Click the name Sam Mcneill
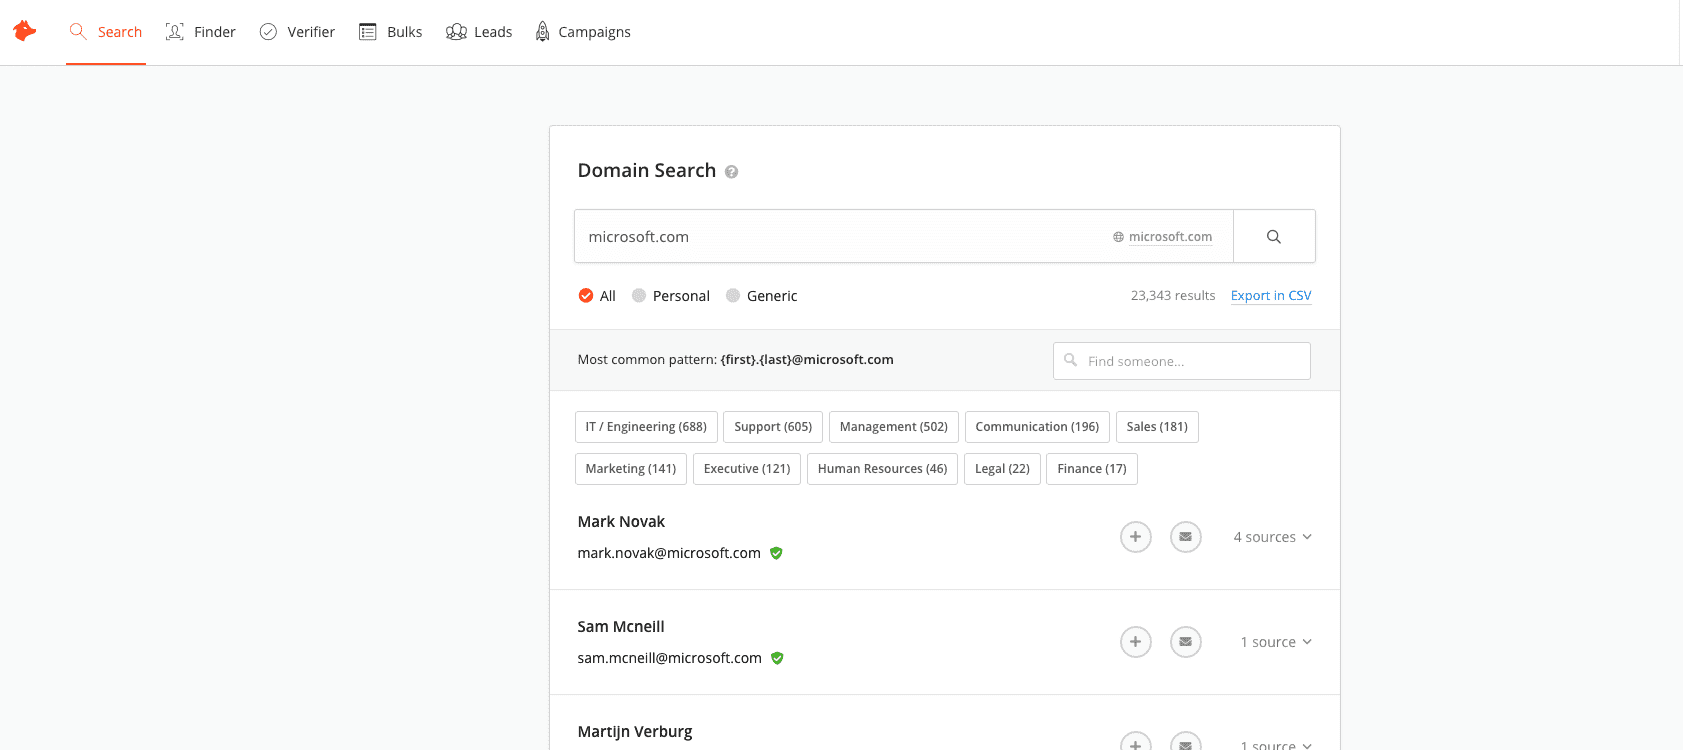The image size is (1683, 750). click(x=621, y=627)
